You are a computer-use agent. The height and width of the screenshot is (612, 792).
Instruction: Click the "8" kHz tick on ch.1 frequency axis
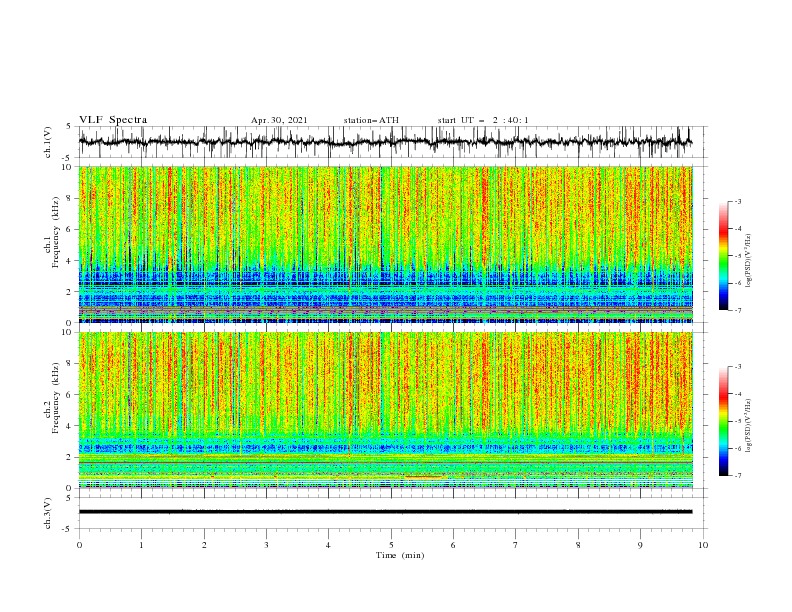69,198
